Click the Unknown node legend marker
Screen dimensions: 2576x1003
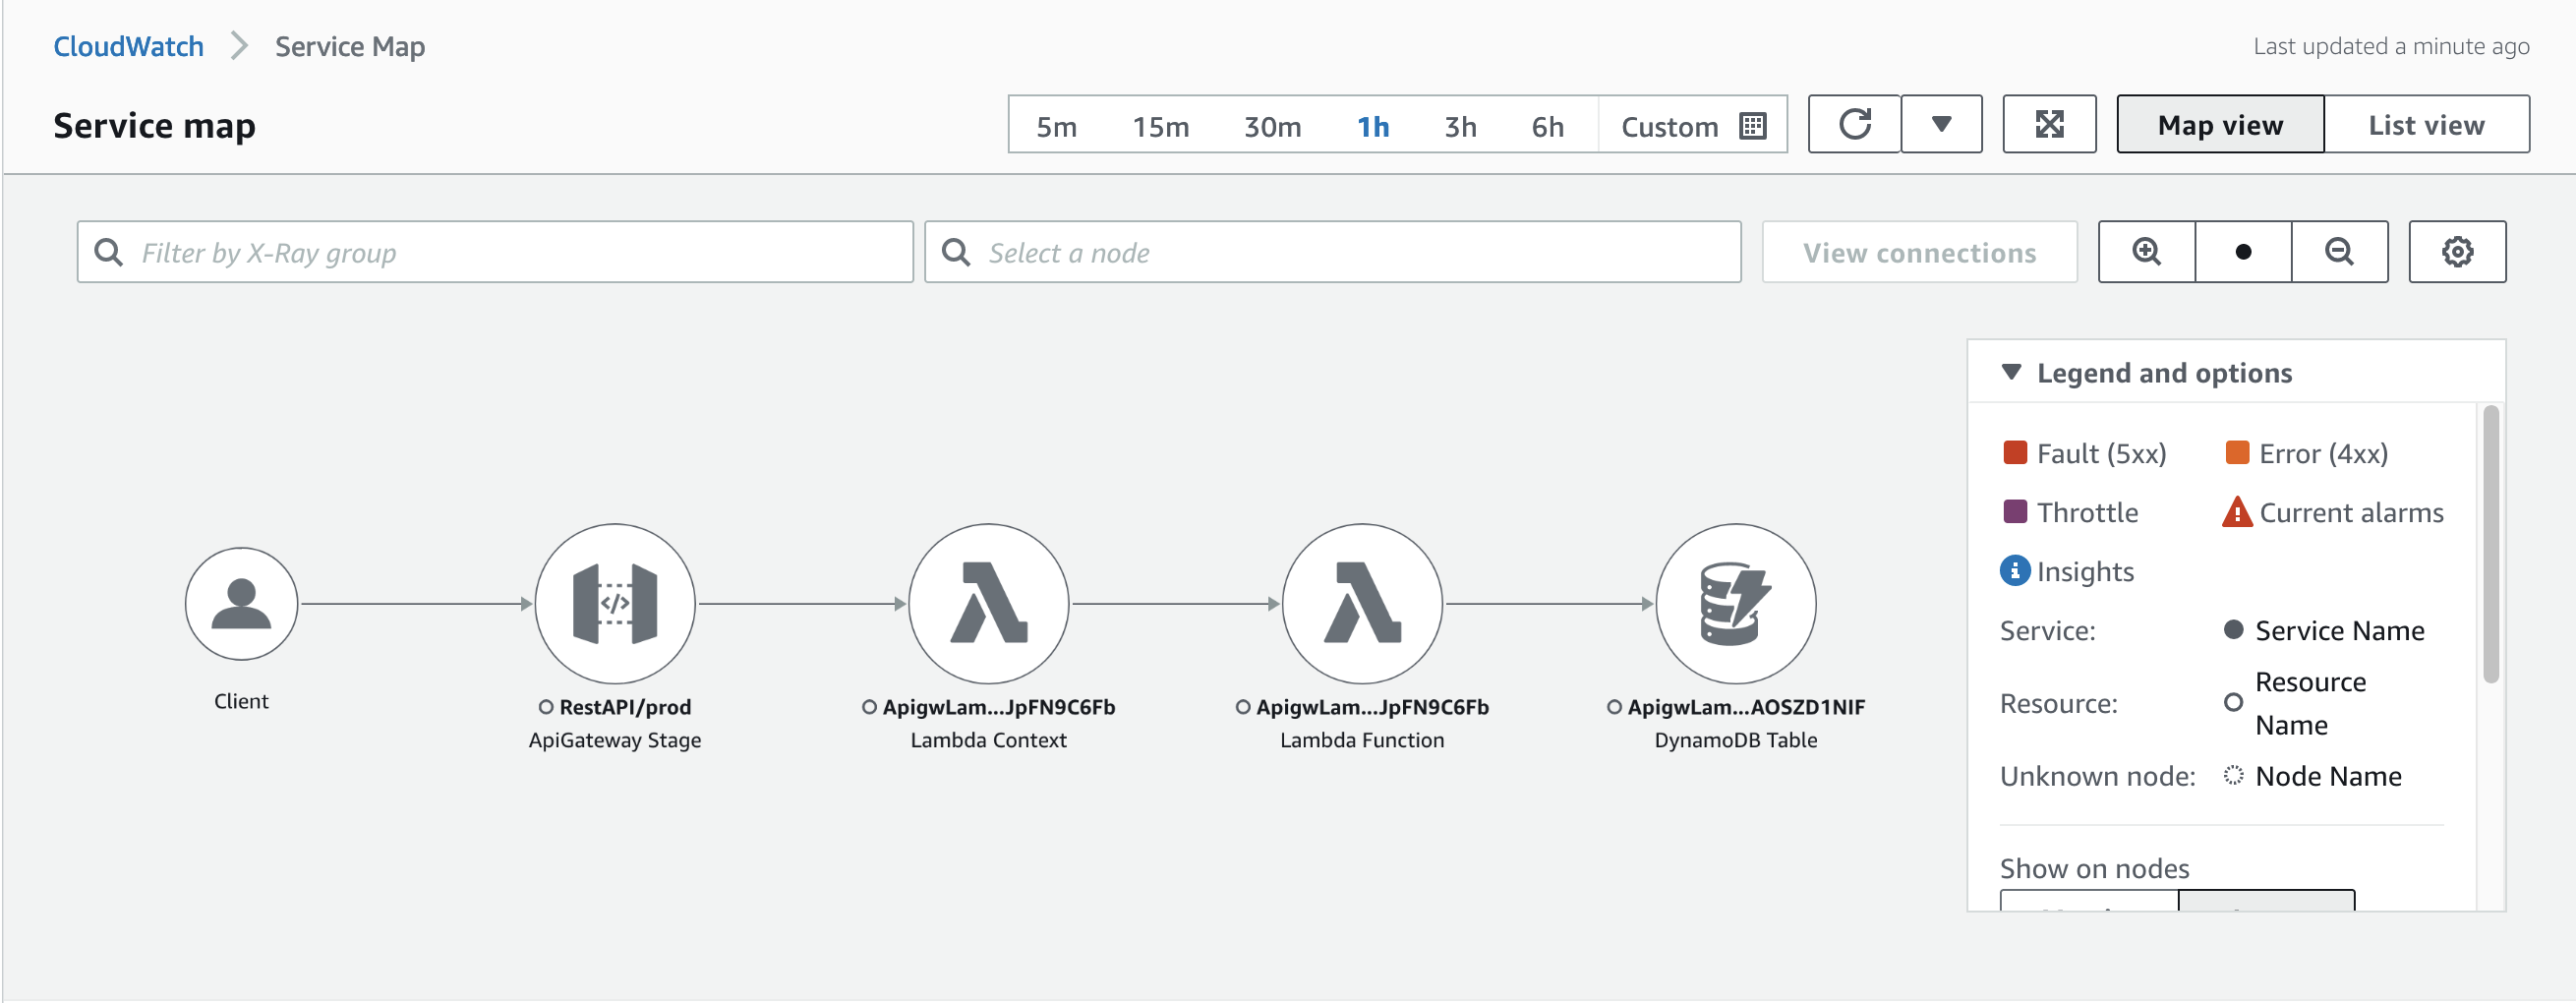(2233, 775)
